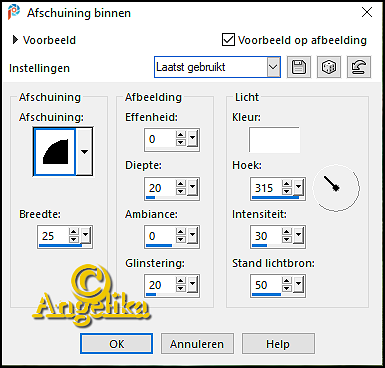Click the white Kleur color swatch
This screenshot has height=368, width=385.
pyautogui.click(x=274, y=140)
